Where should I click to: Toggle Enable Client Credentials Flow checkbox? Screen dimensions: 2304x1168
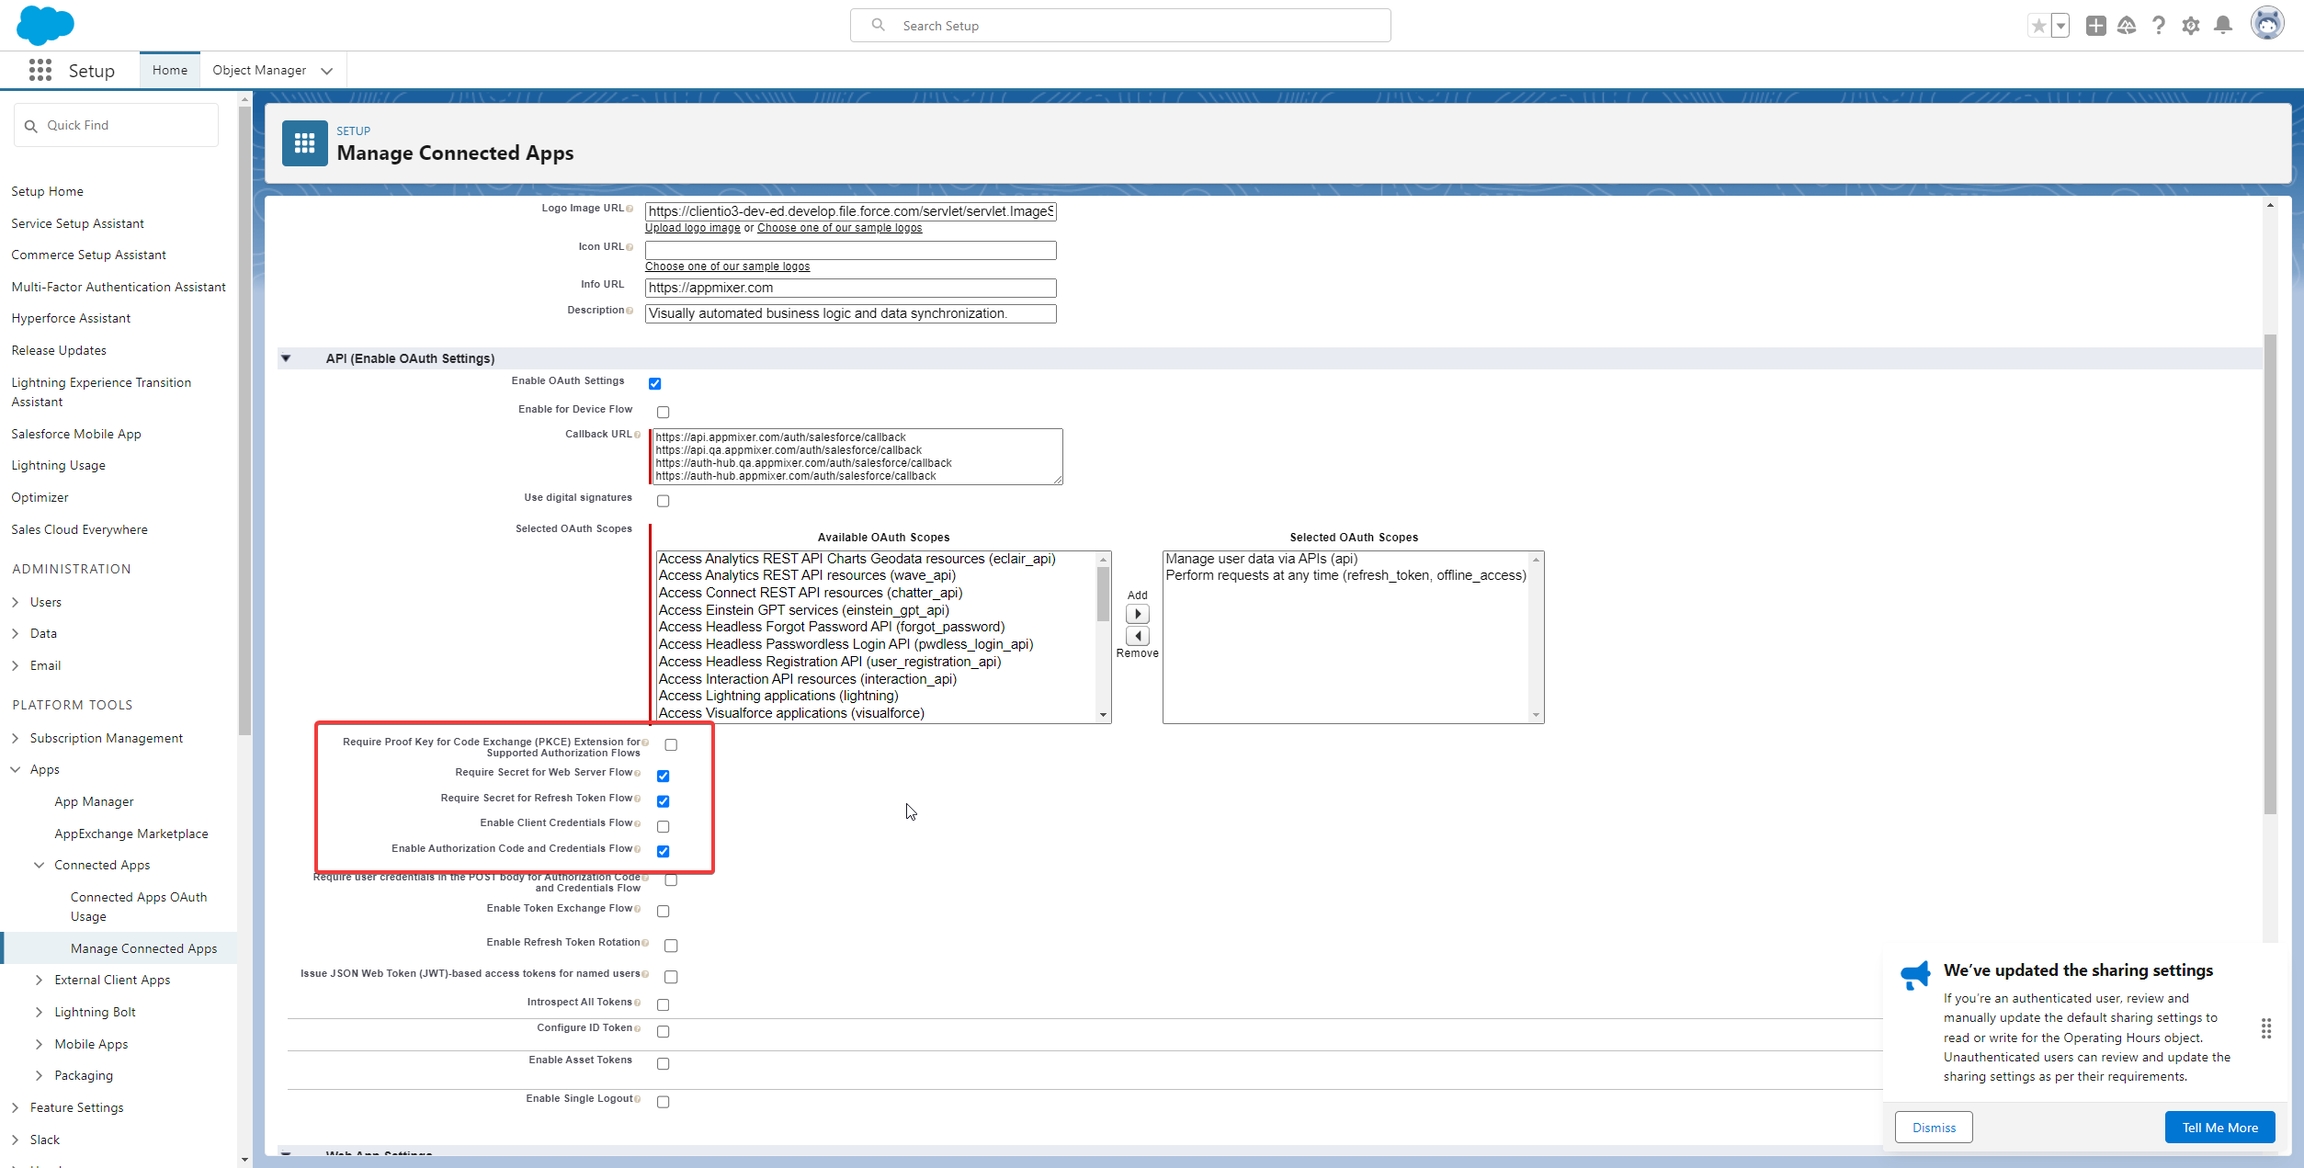tap(663, 826)
